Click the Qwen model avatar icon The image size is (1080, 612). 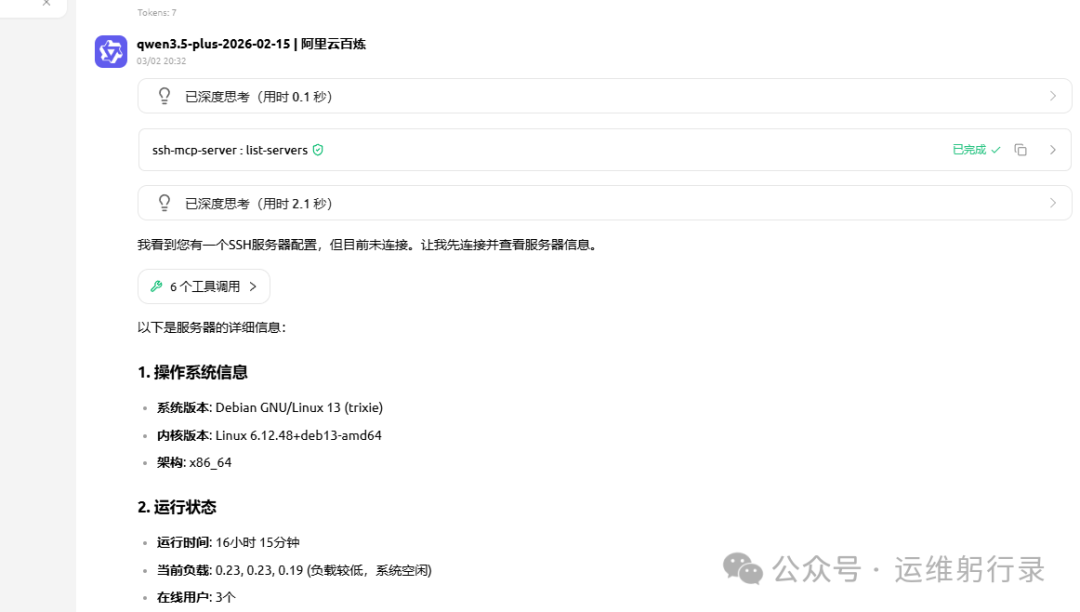pos(111,52)
